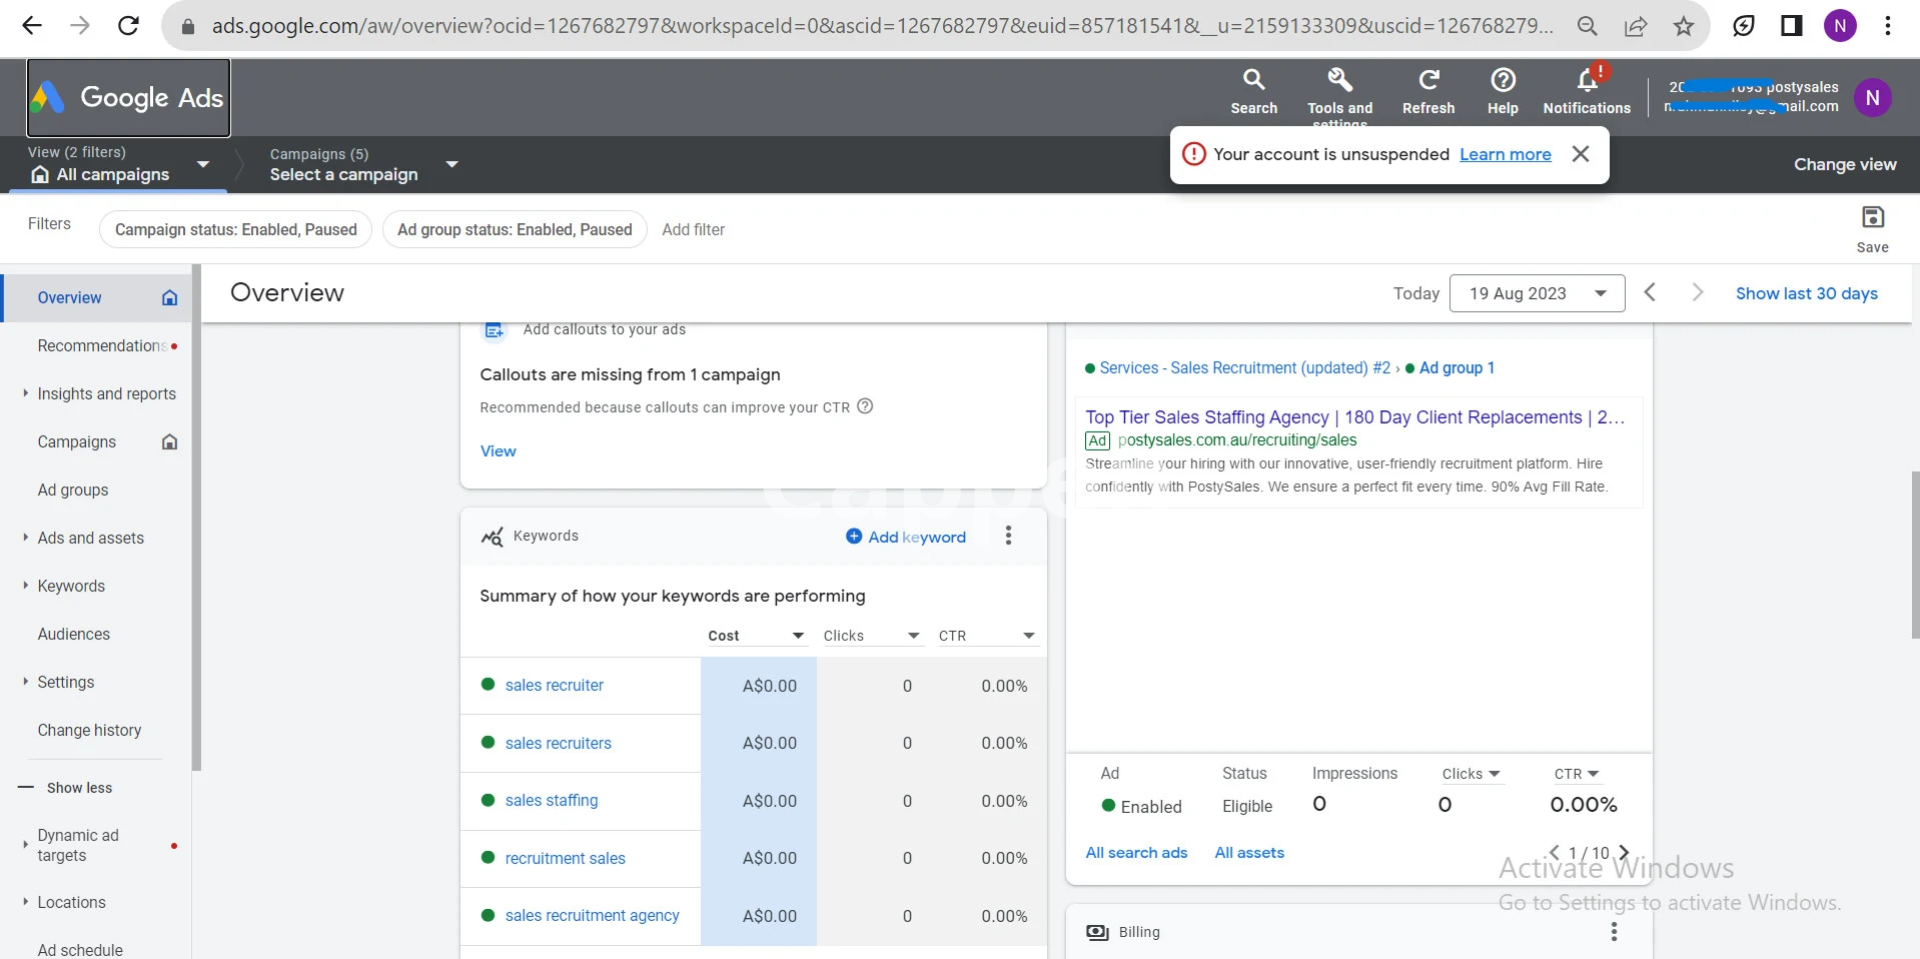
Task: Open the Cost column metric dropdown
Action: [797, 636]
